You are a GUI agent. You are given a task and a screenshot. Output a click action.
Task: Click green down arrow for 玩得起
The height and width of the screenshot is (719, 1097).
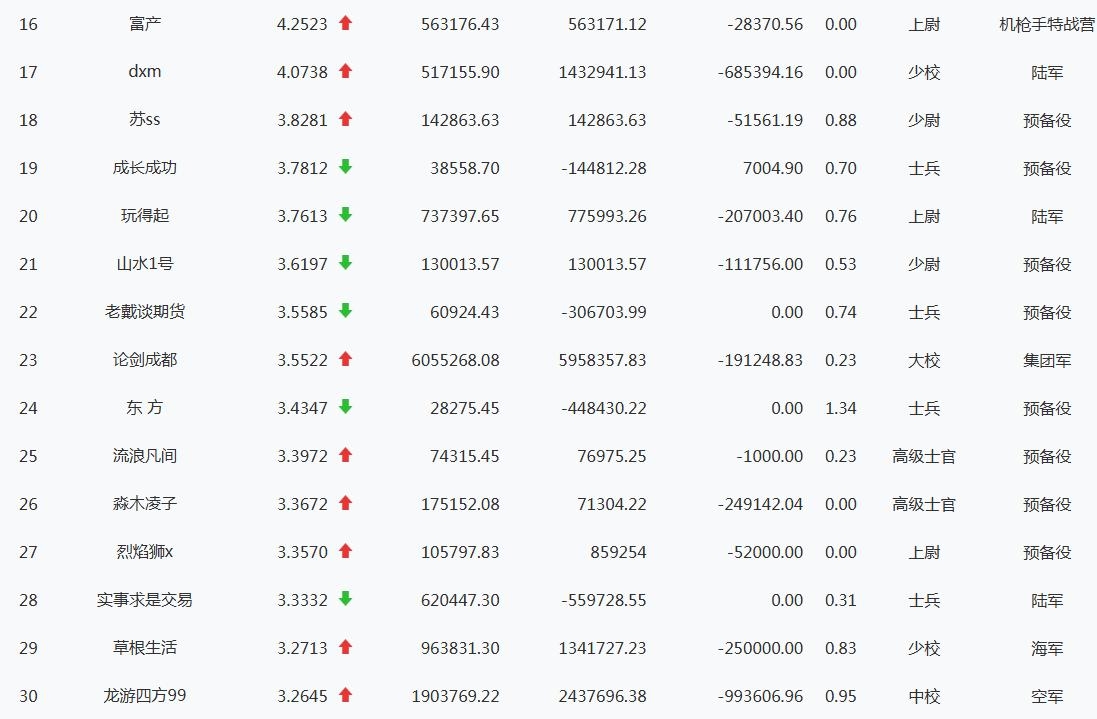click(x=345, y=215)
